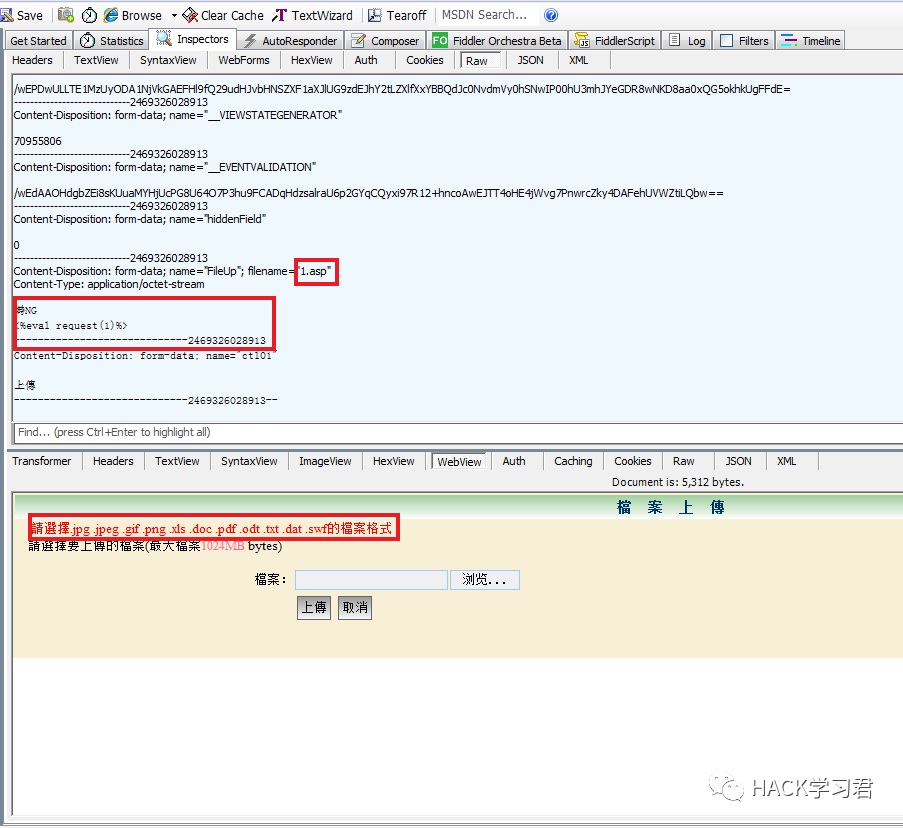Focus the MSDN Search box
This screenshot has height=828, width=903.
point(487,15)
